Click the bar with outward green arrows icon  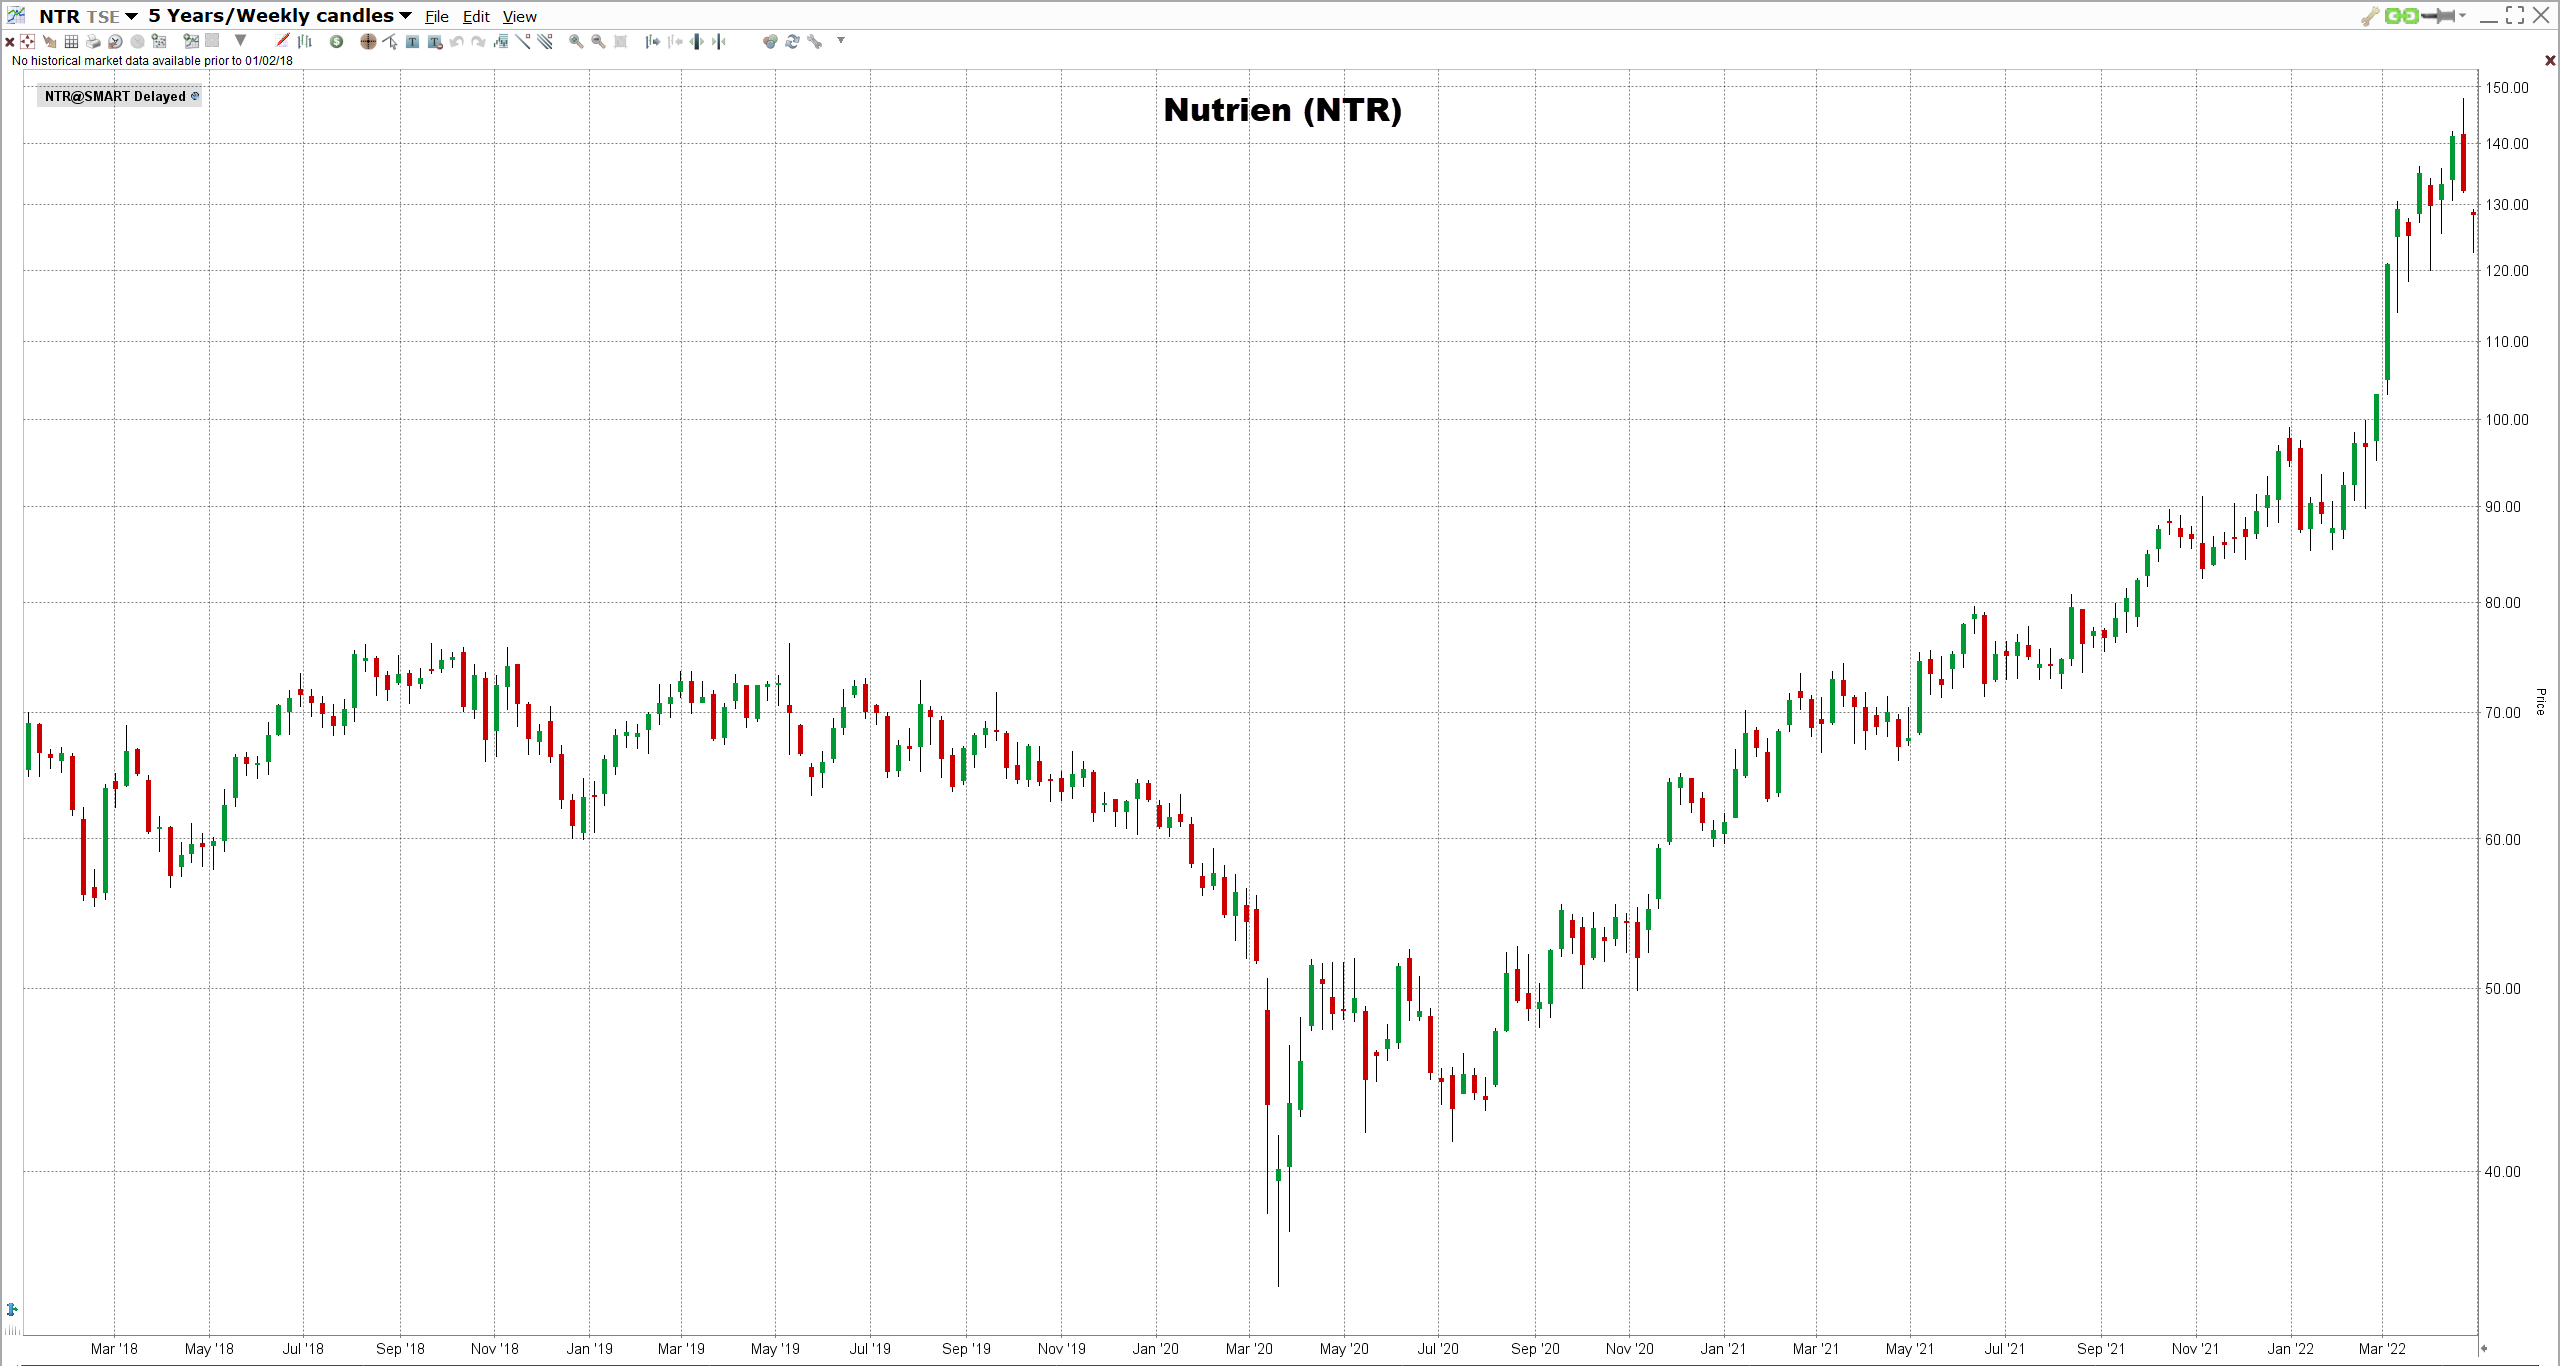[x=697, y=42]
